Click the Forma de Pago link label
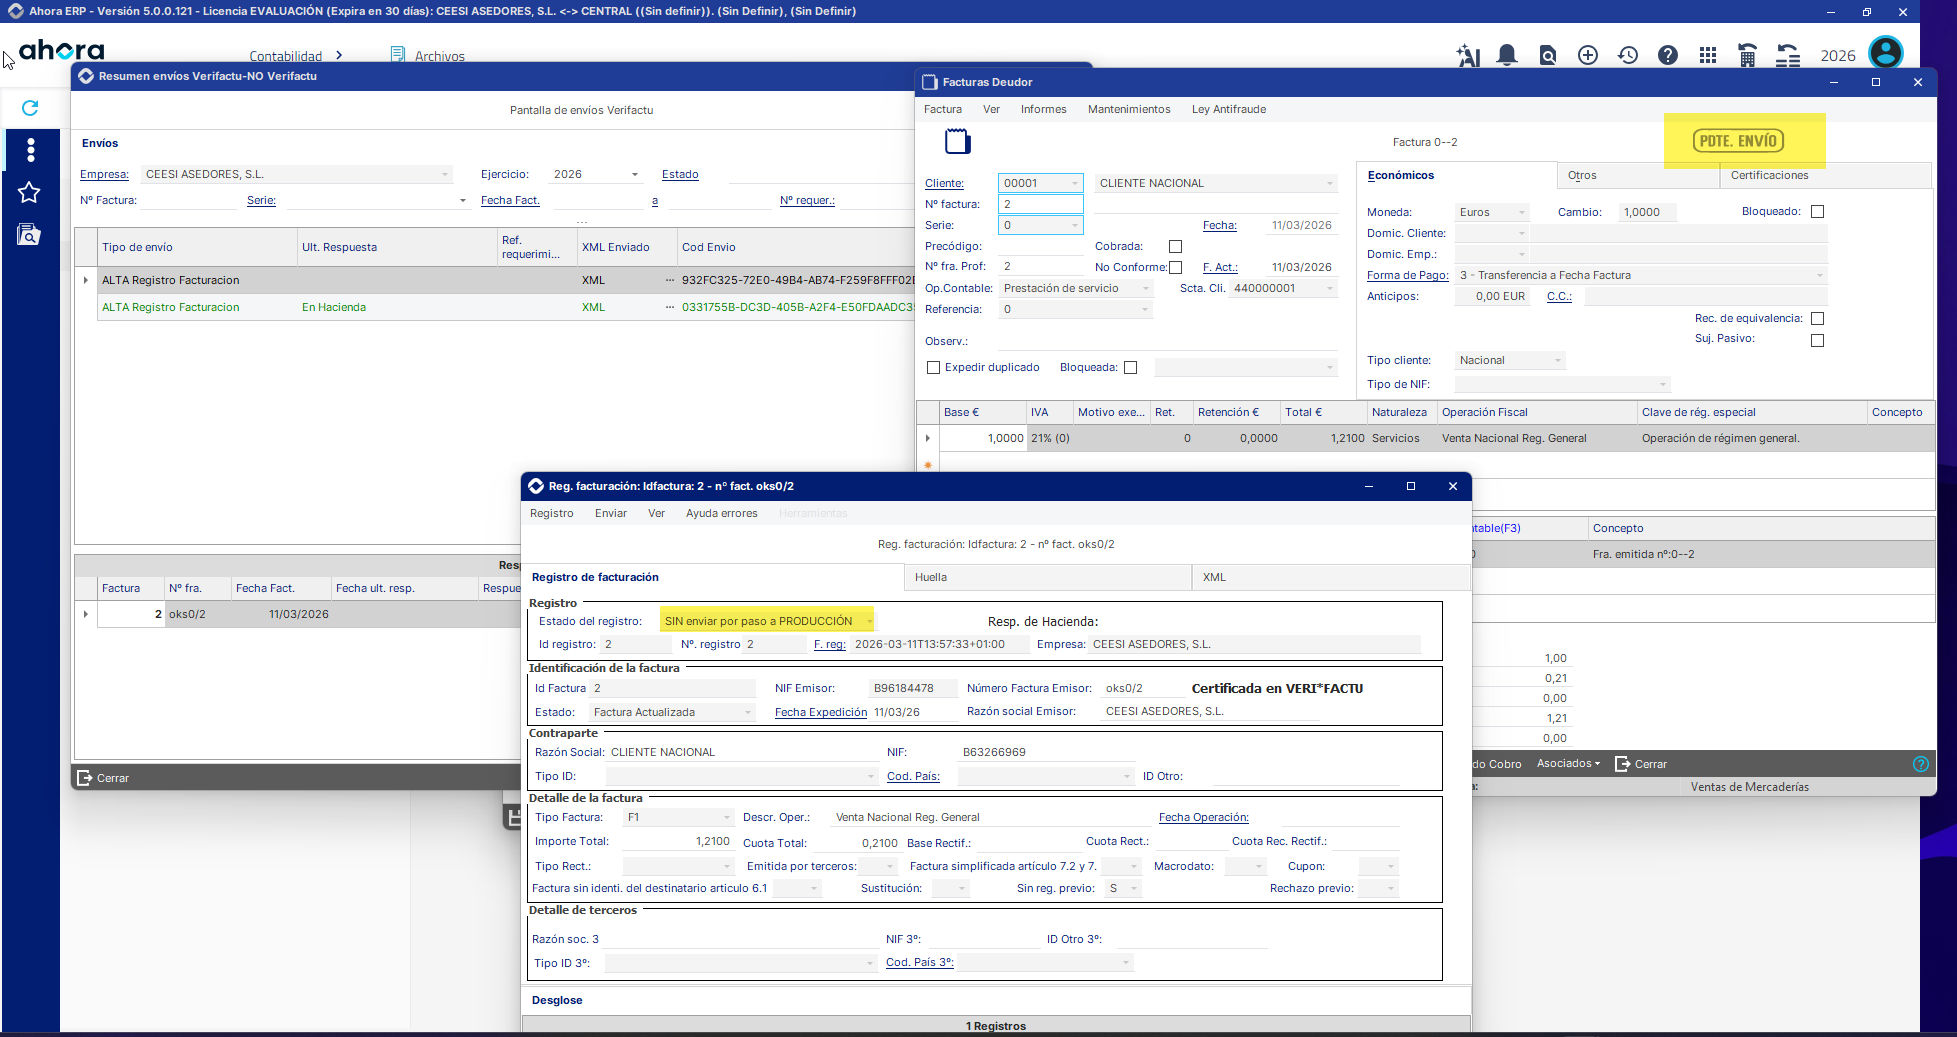Screen dimensions: 1957x1037 coord(1408,275)
